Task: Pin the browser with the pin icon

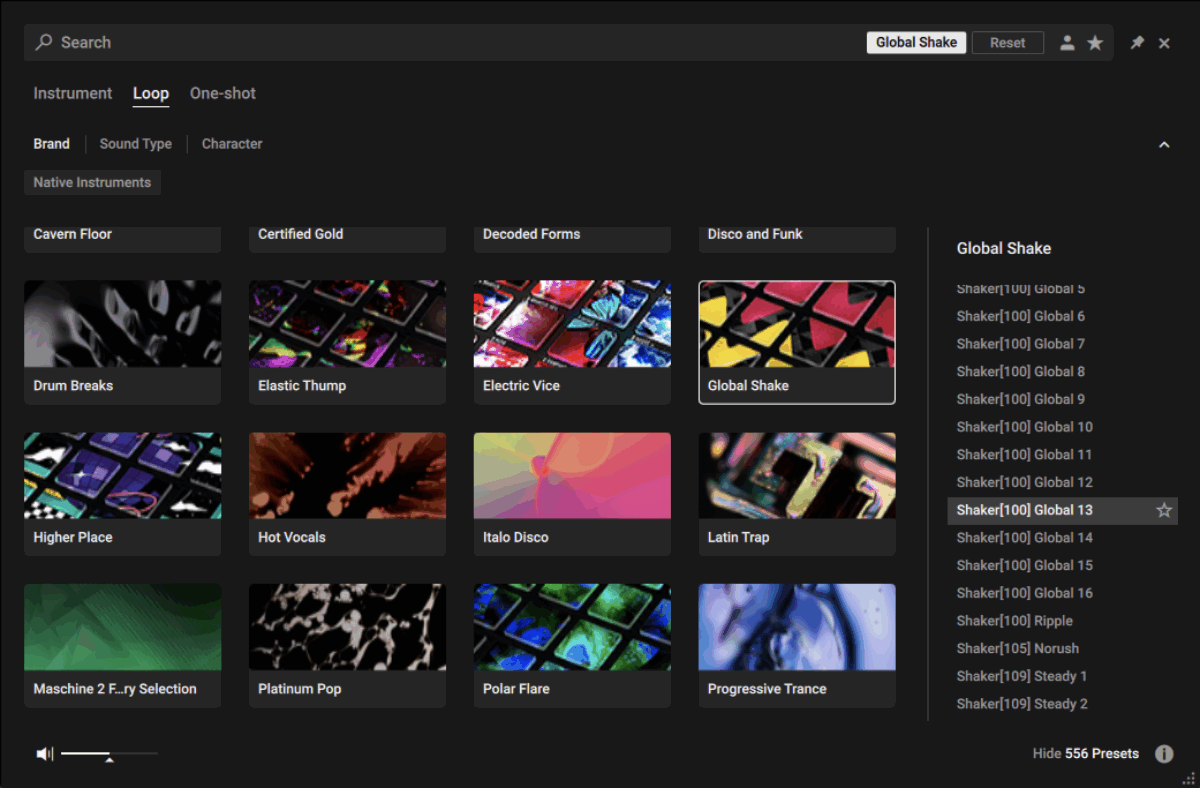Action: click(1137, 43)
